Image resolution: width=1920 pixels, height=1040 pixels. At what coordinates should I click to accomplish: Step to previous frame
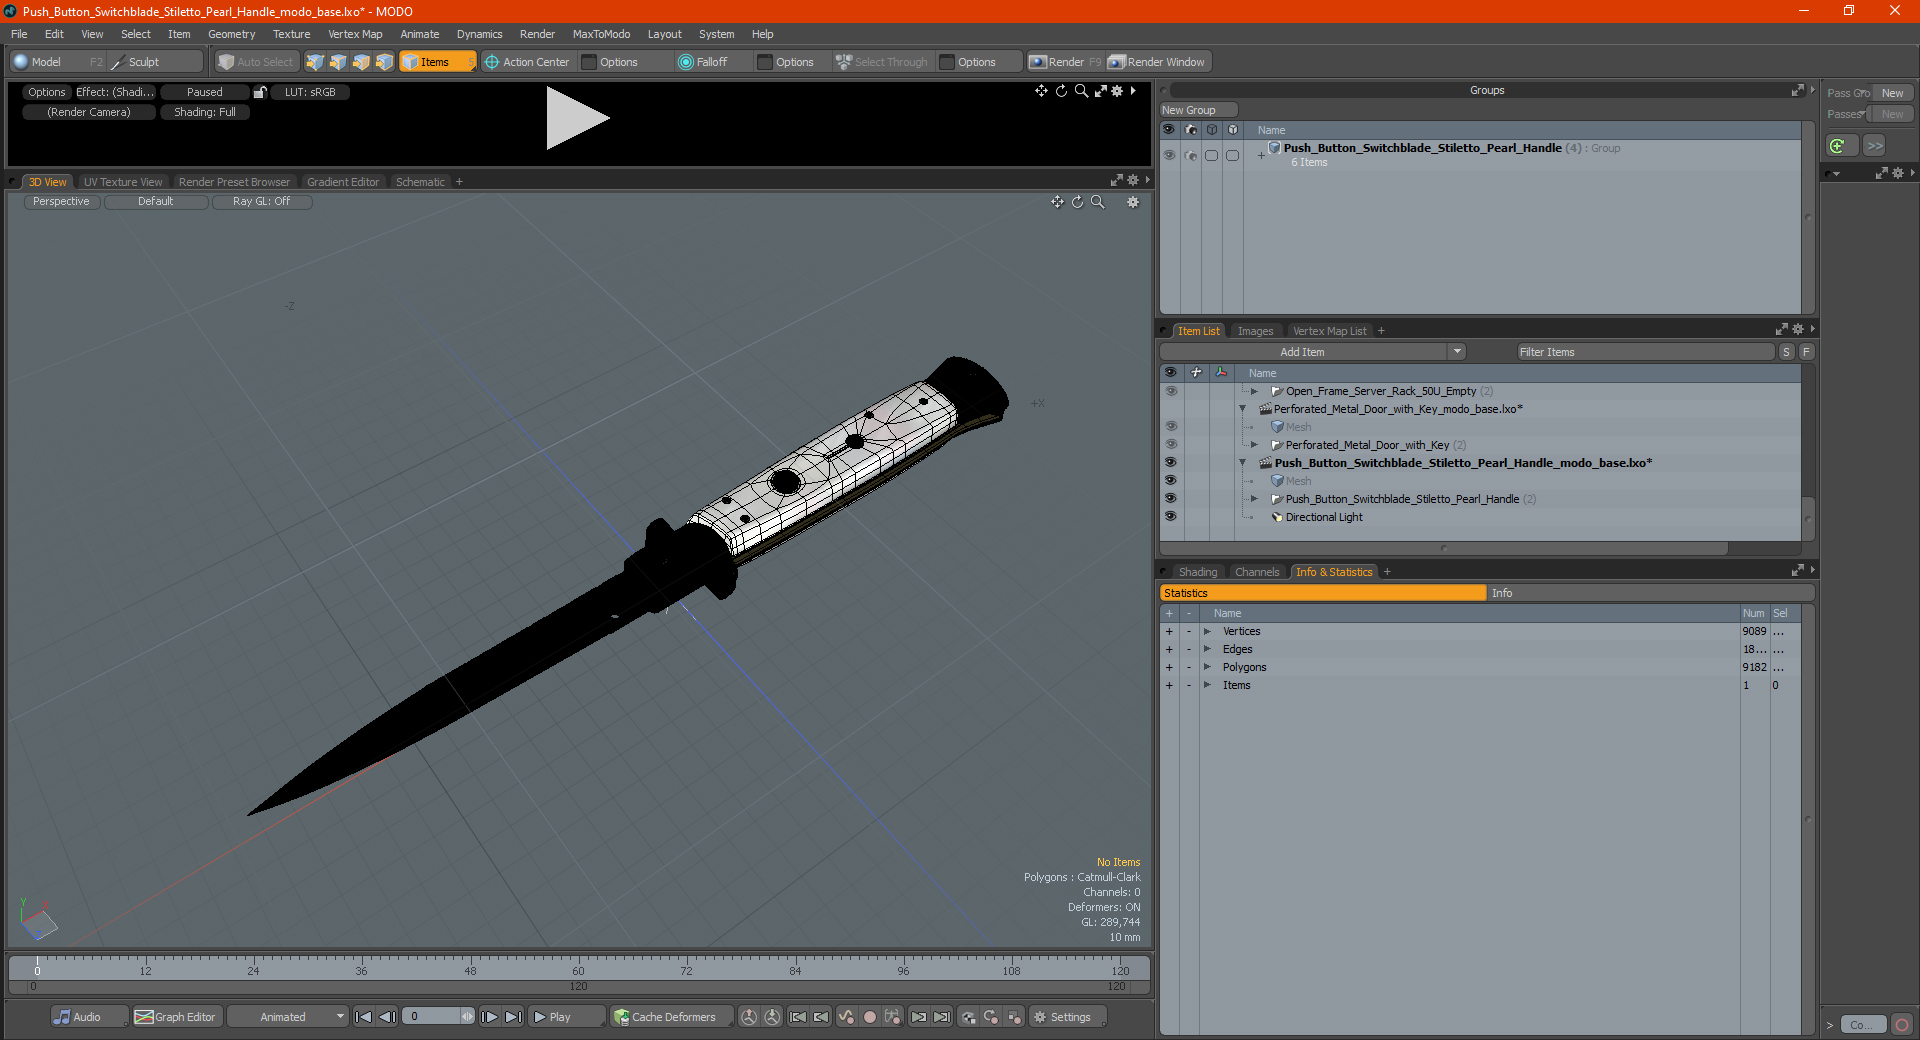coord(388,1017)
